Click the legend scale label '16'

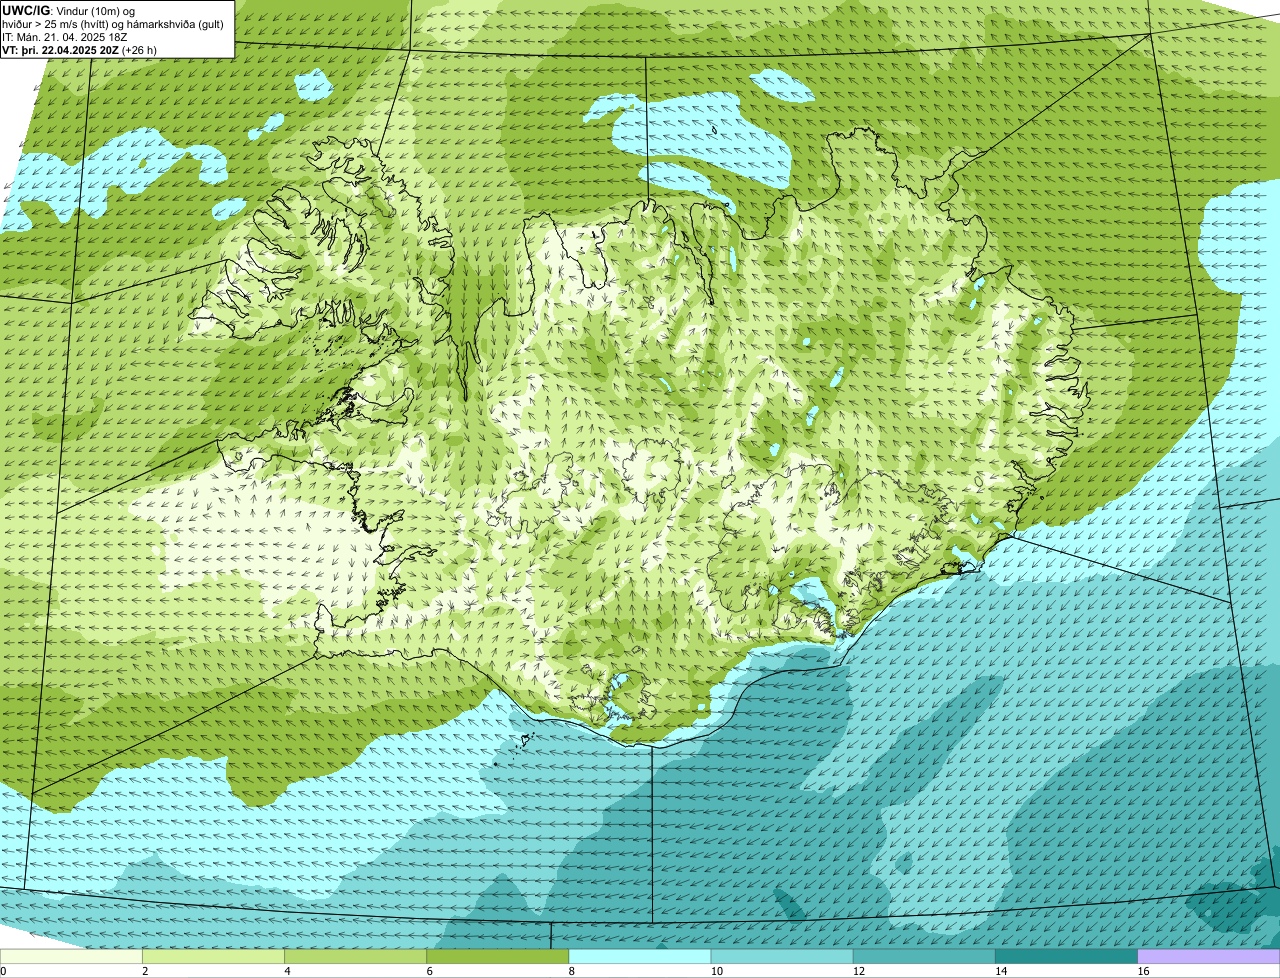click(x=1144, y=971)
